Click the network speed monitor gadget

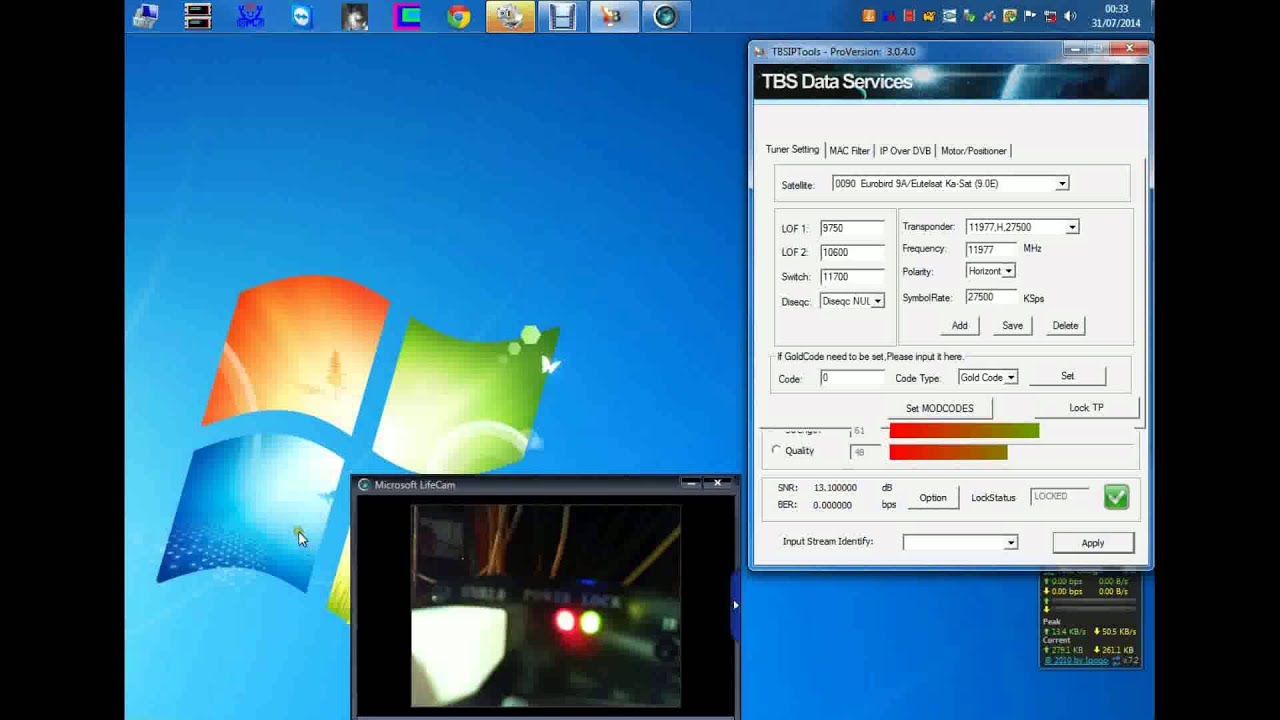point(1091,620)
